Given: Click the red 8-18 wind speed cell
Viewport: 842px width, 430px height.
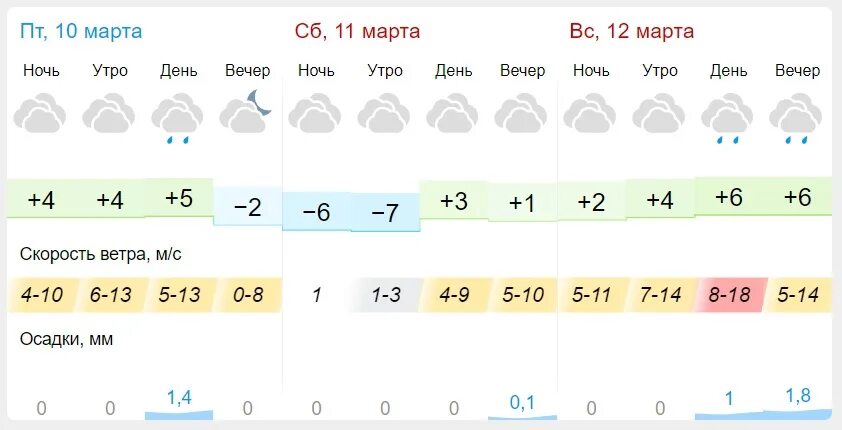Looking at the screenshot, I should (729, 295).
